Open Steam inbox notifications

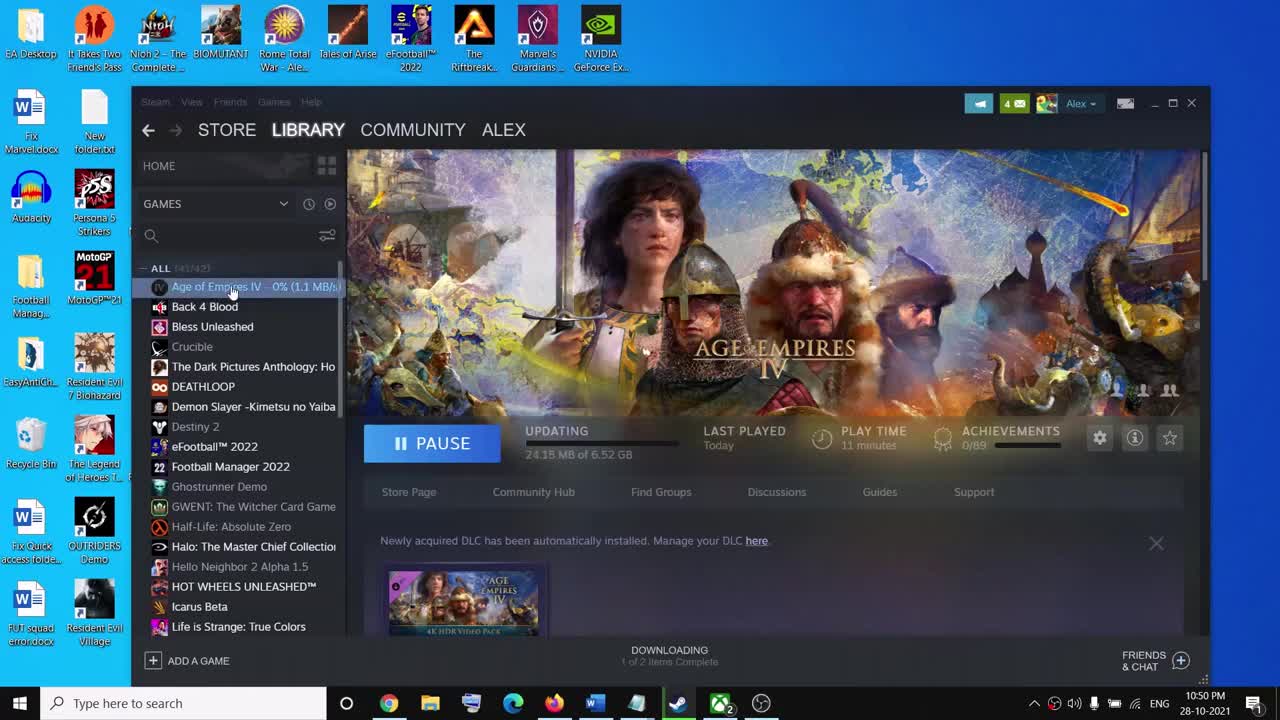coord(1014,103)
